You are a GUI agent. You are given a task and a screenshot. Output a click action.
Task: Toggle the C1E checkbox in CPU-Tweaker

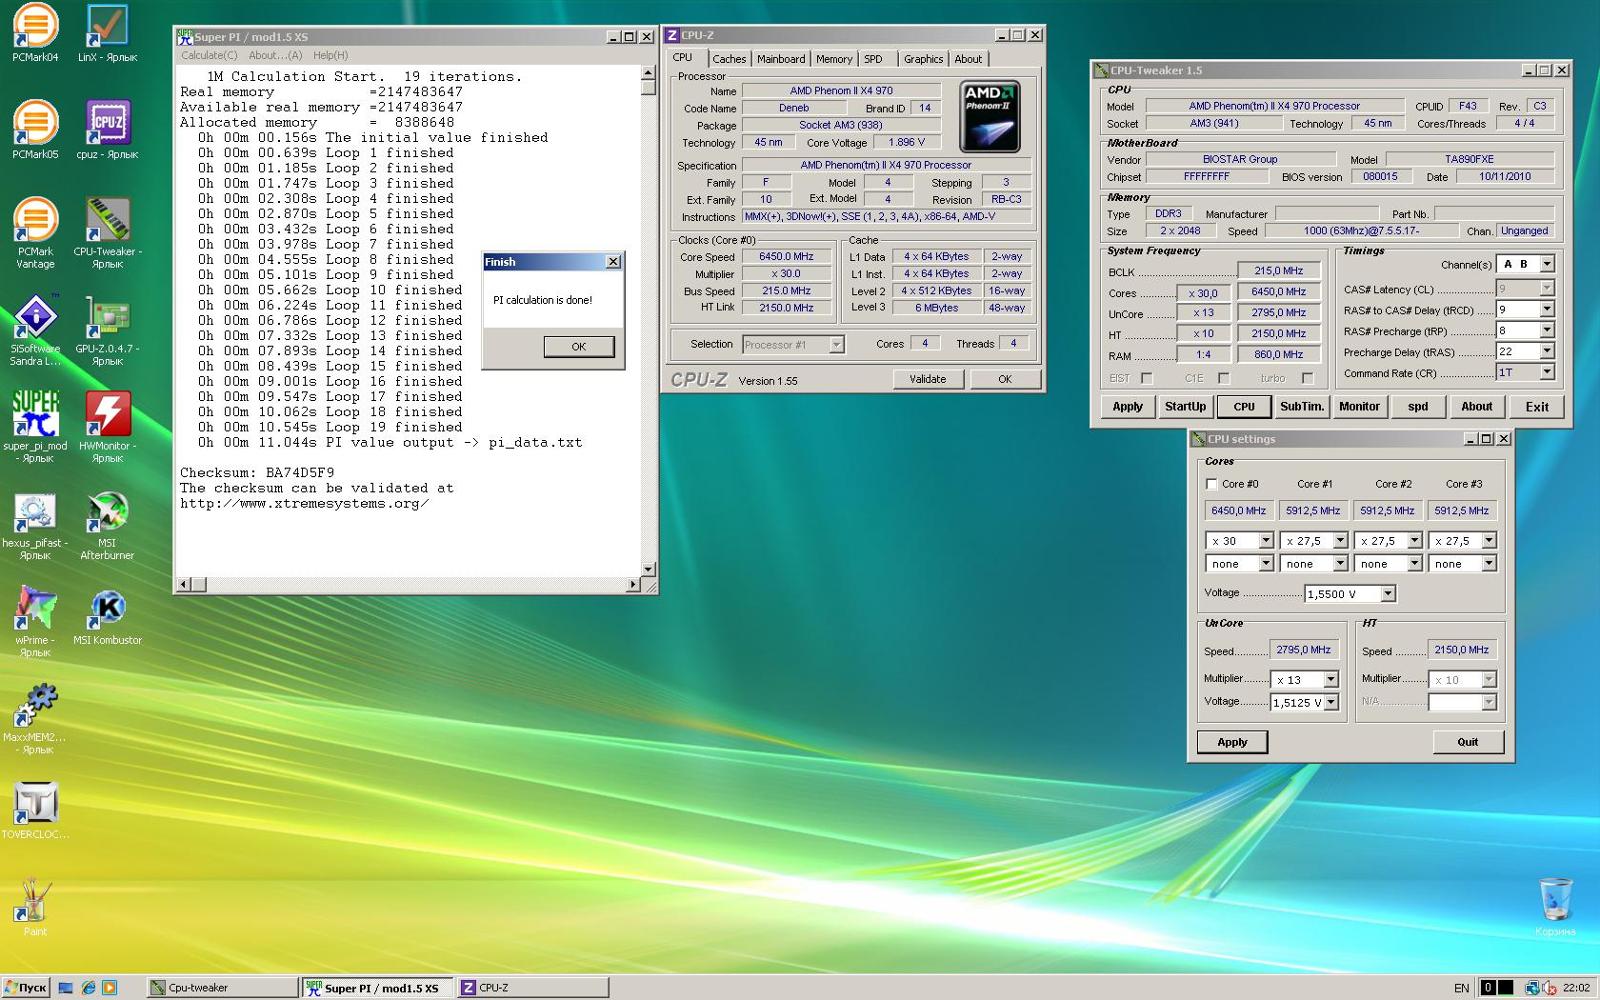1223,378
